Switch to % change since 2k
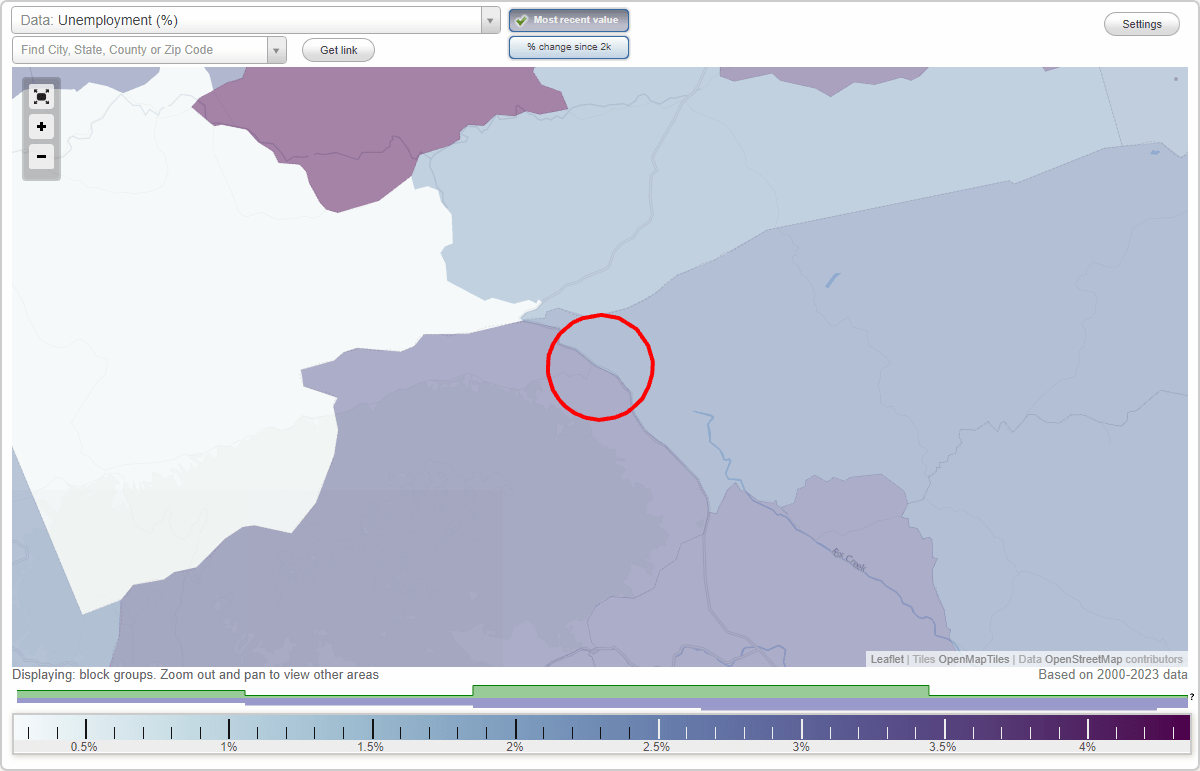1200x771 pixels. [569, 47]
